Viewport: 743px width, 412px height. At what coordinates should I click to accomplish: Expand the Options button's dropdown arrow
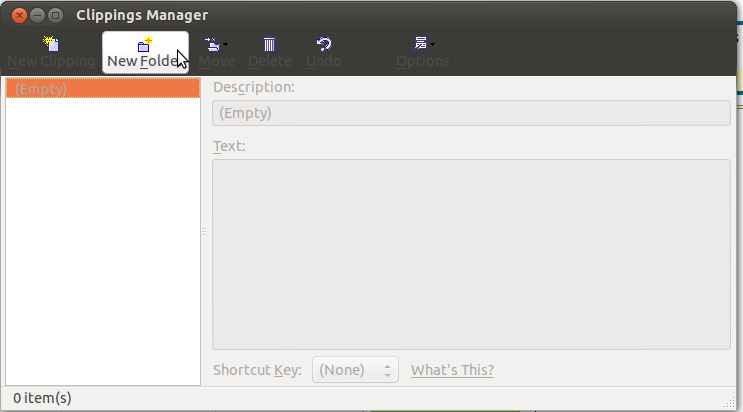pyautogui.click(x=432, y=44)
